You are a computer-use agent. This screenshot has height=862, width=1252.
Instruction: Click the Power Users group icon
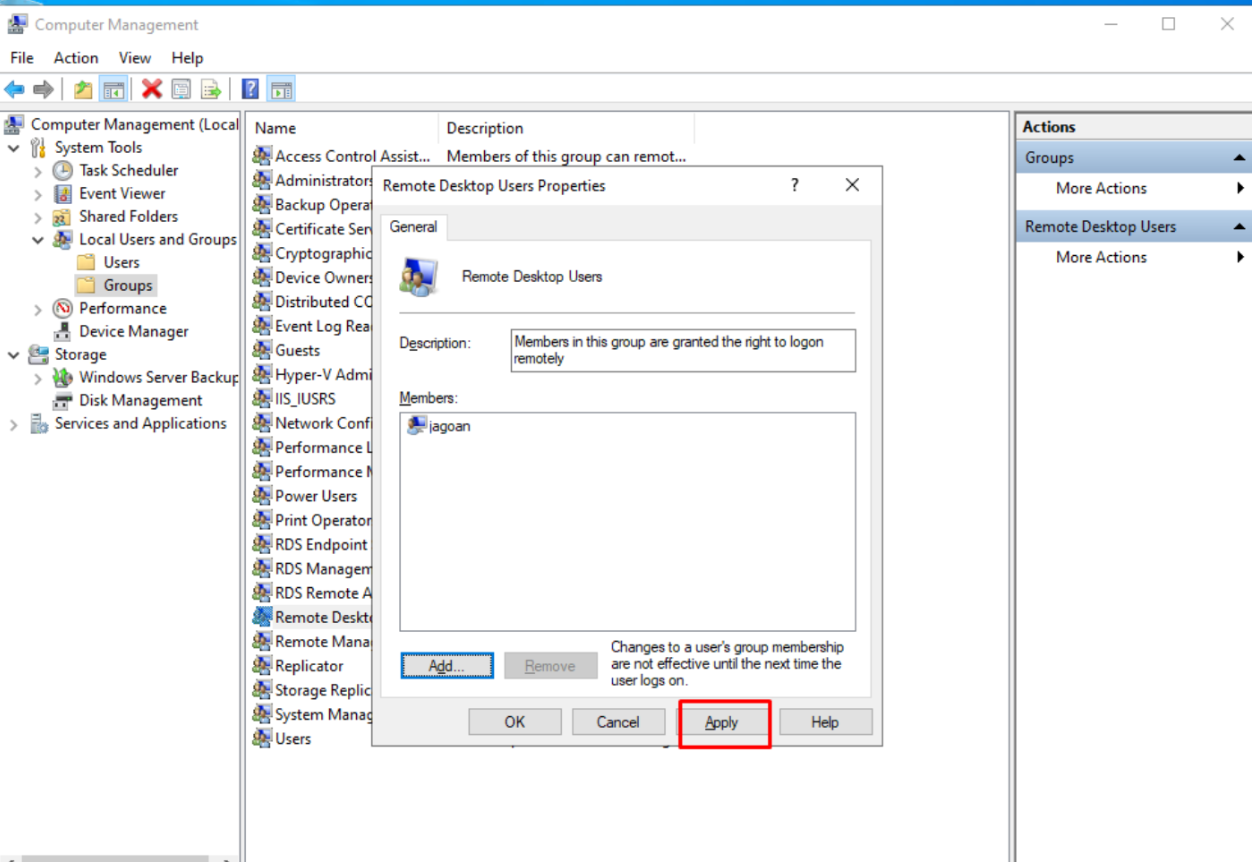tap(262, 496)
